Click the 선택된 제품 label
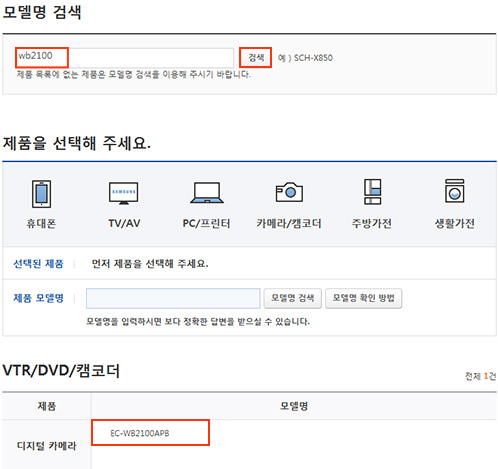The image size is (498, 469). 38,264
